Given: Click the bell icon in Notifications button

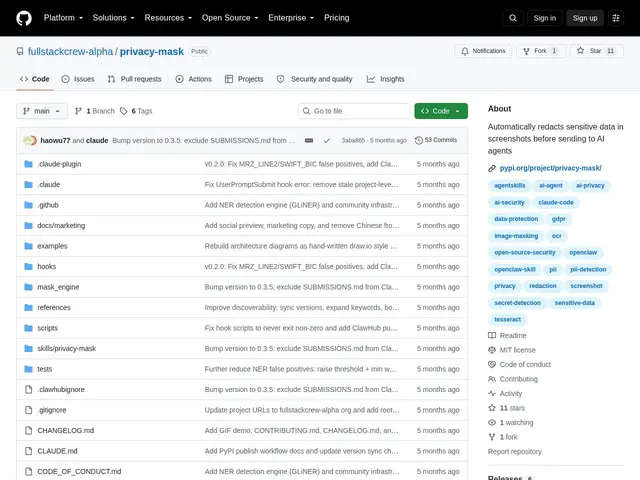Looking at the screenshot, I should tap(464, 51).
